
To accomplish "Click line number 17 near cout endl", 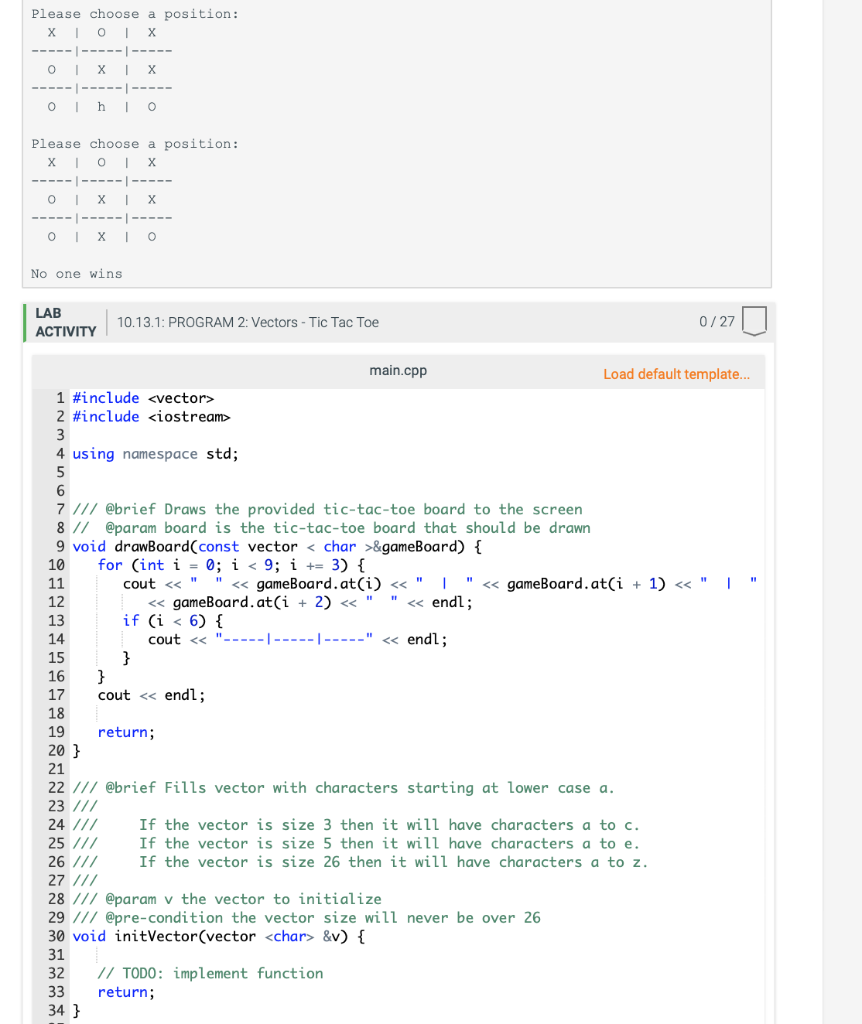I will (x=55, y=694).
